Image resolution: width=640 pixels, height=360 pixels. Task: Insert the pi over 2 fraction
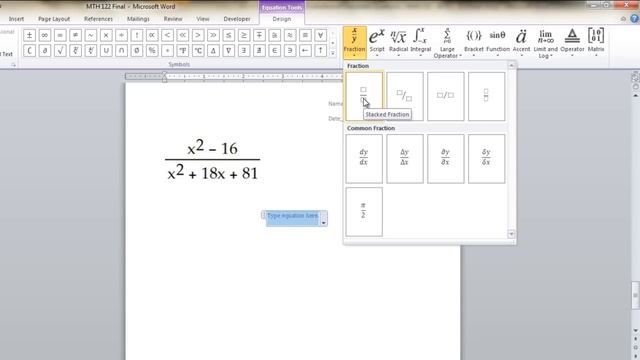pyautogui.click(x=364, y=212)
